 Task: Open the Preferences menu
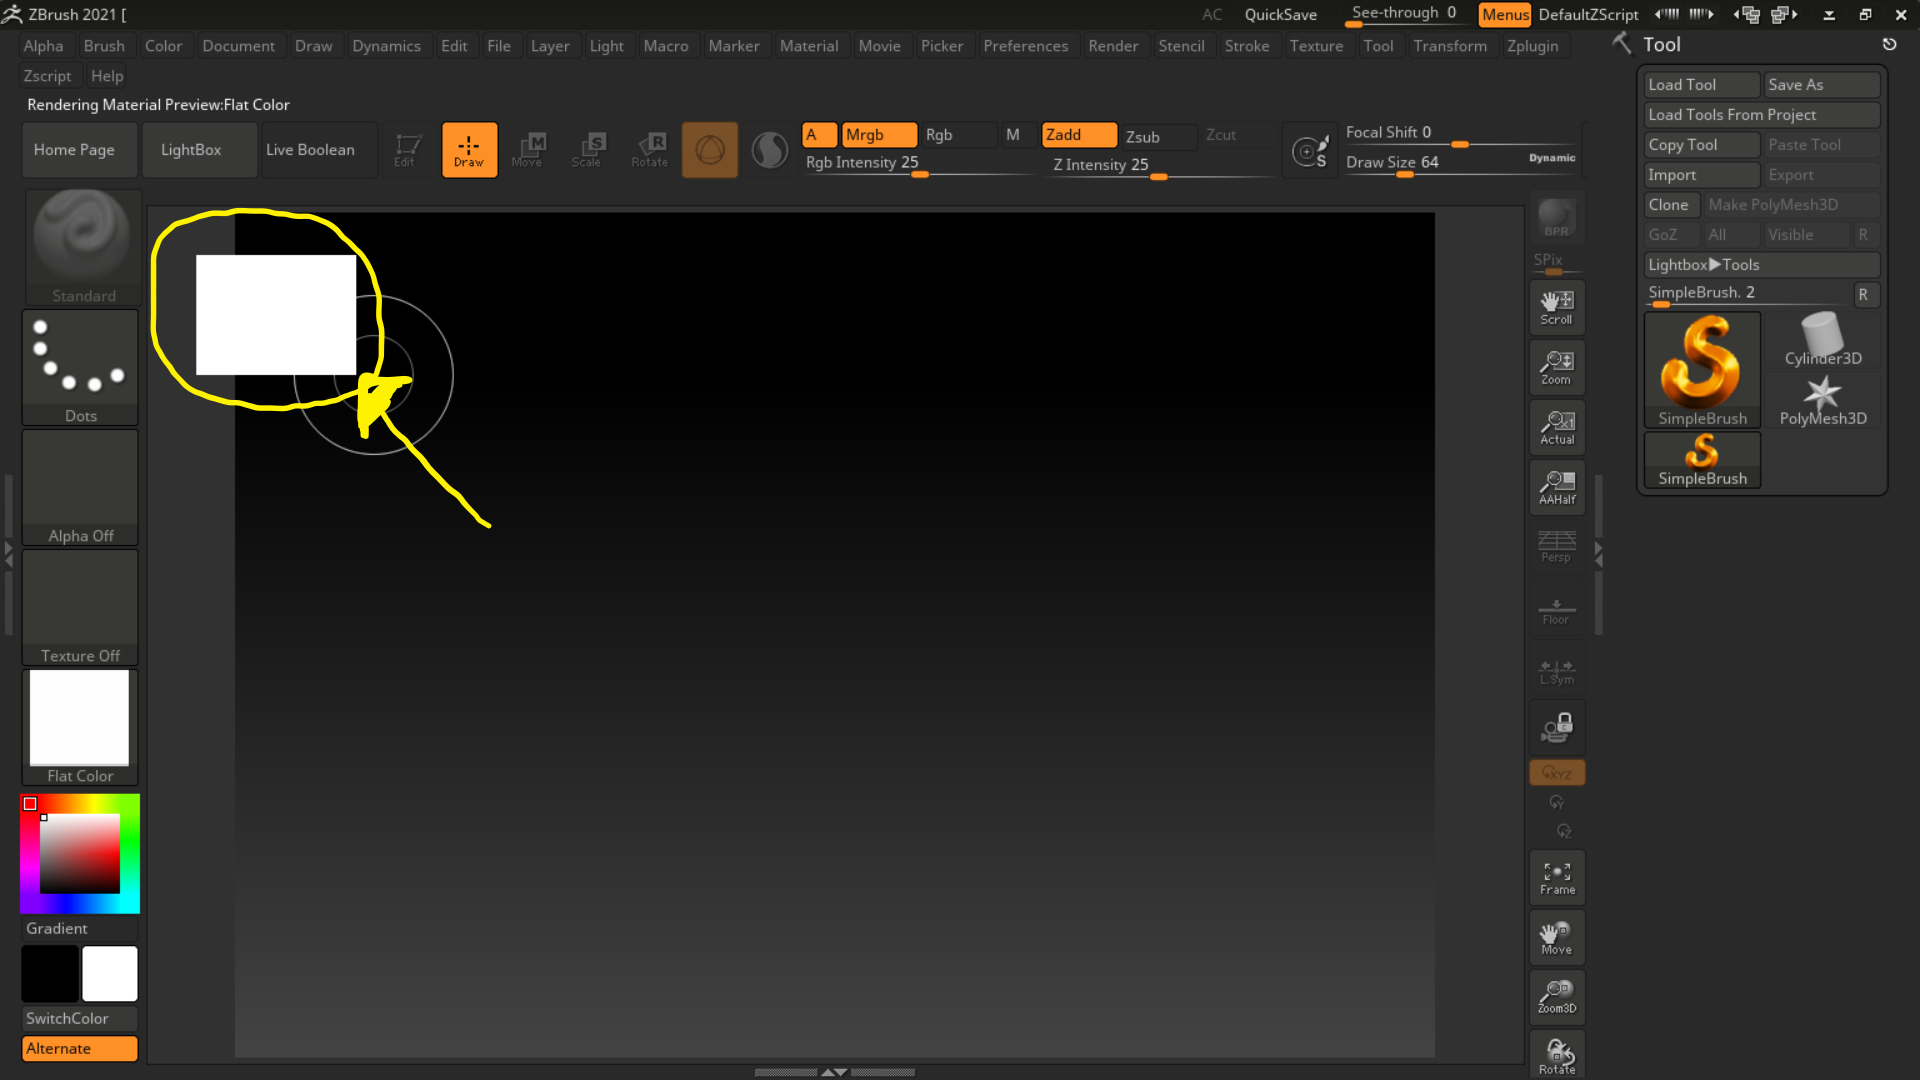1025,46
